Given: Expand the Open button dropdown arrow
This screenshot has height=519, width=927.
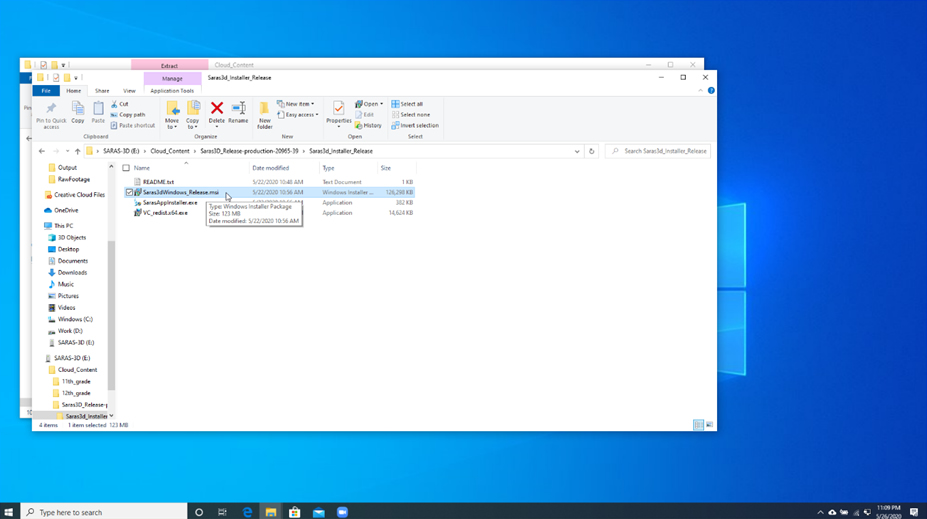Looking at the screenshot, I should [381, 104].
